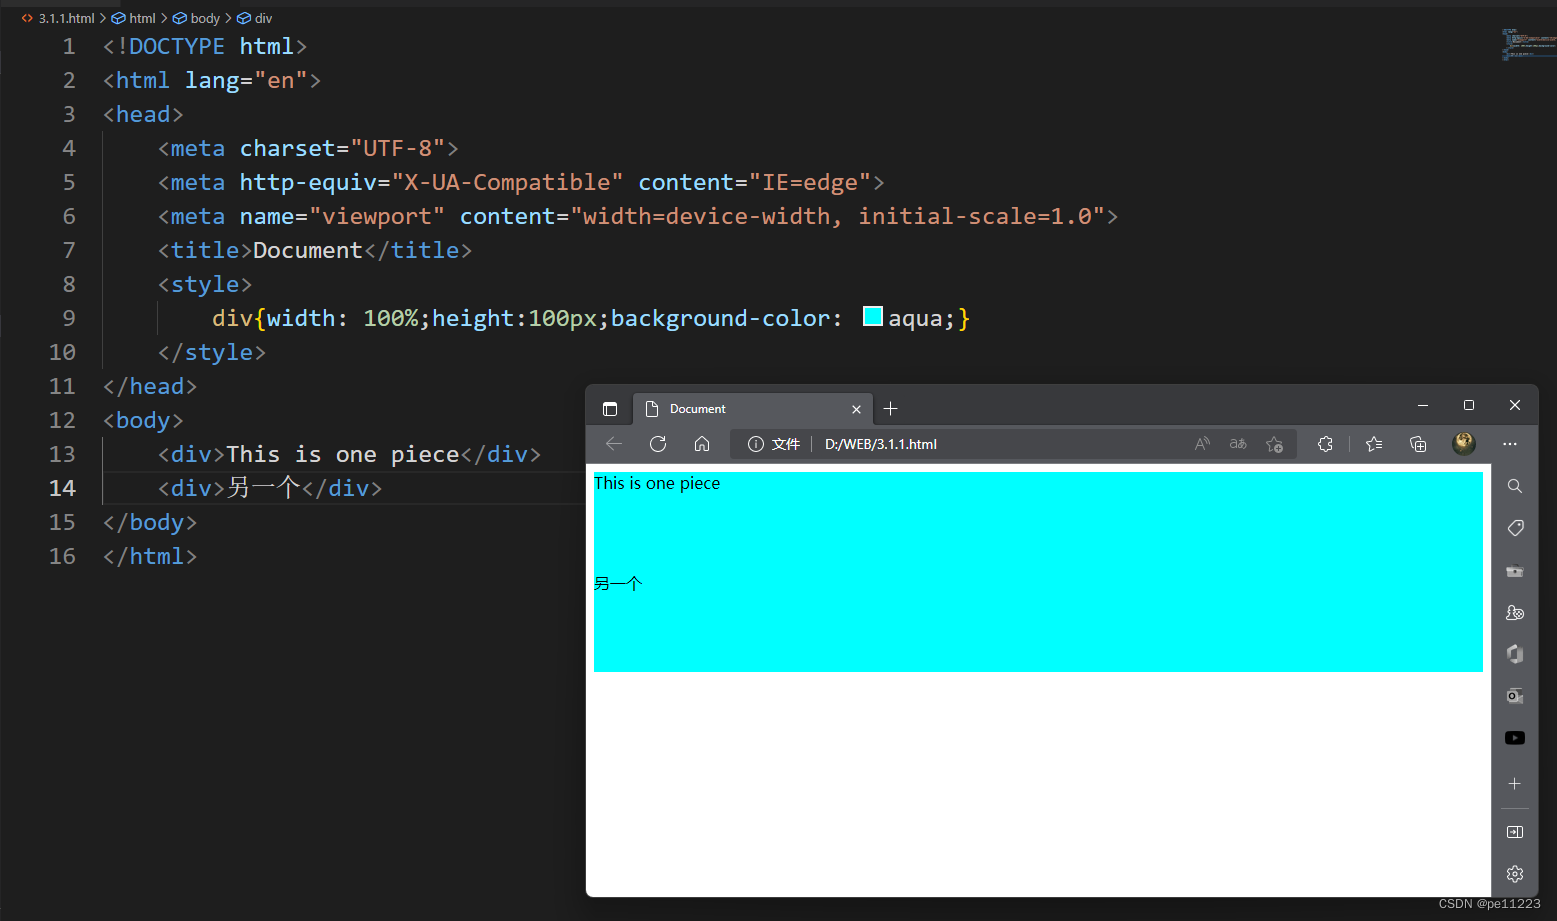The image size is (1557, 921).
Task: Select the Document browser tab
Action: (x=753, y=409)
